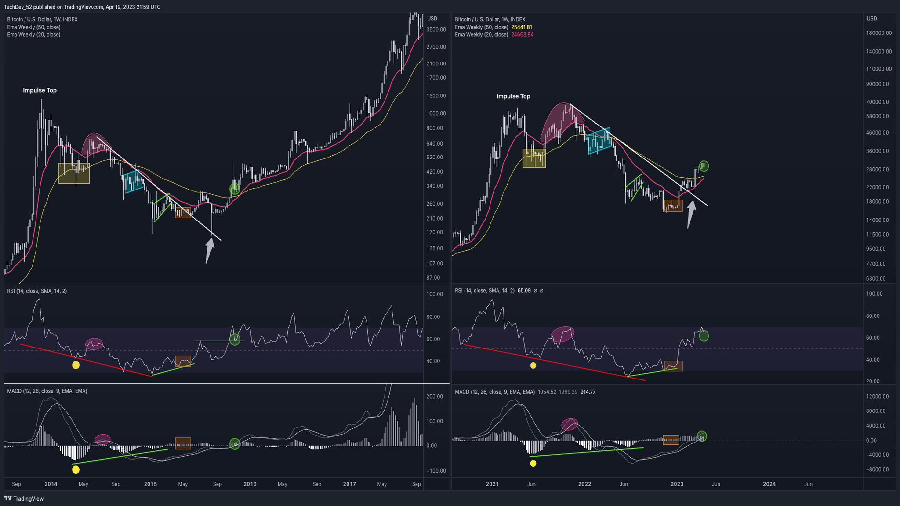Select the yellow rectangle on the left price chart

(74, 174)
